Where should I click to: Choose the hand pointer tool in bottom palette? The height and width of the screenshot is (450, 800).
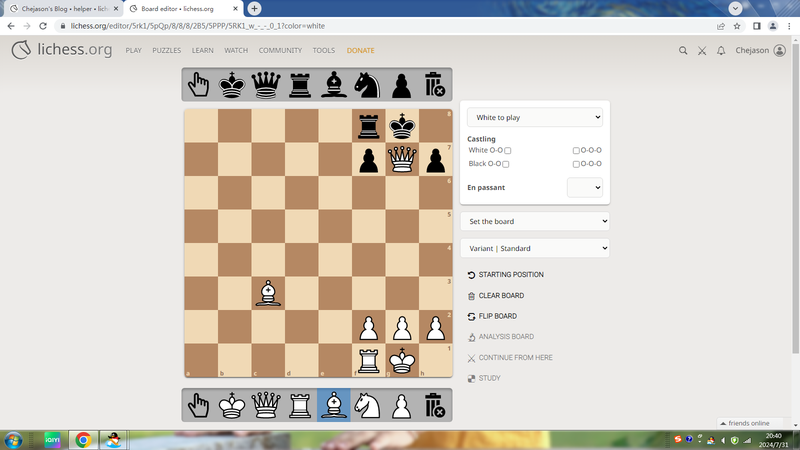point(199,405)
